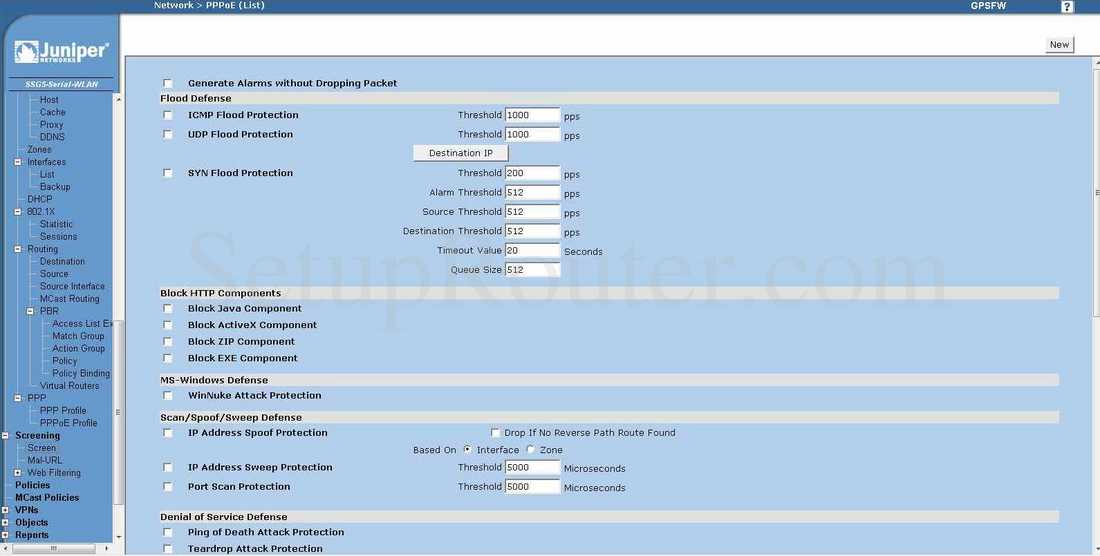Screen dimensions: 1100x556
Task: Open Mal-URL in sidebar
Action: point(45,461)
